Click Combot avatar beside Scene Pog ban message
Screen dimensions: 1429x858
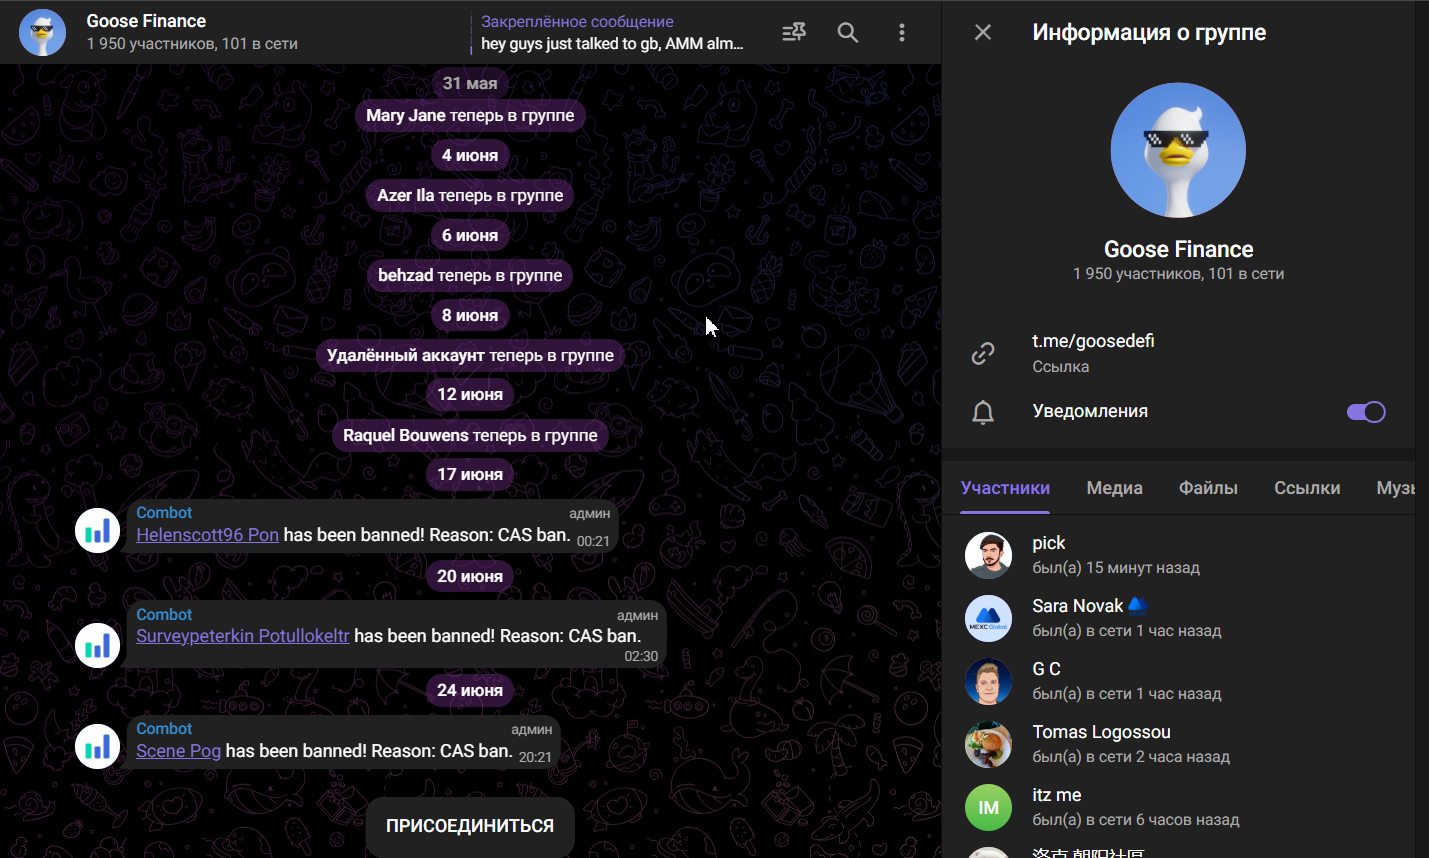pos(98,746)
